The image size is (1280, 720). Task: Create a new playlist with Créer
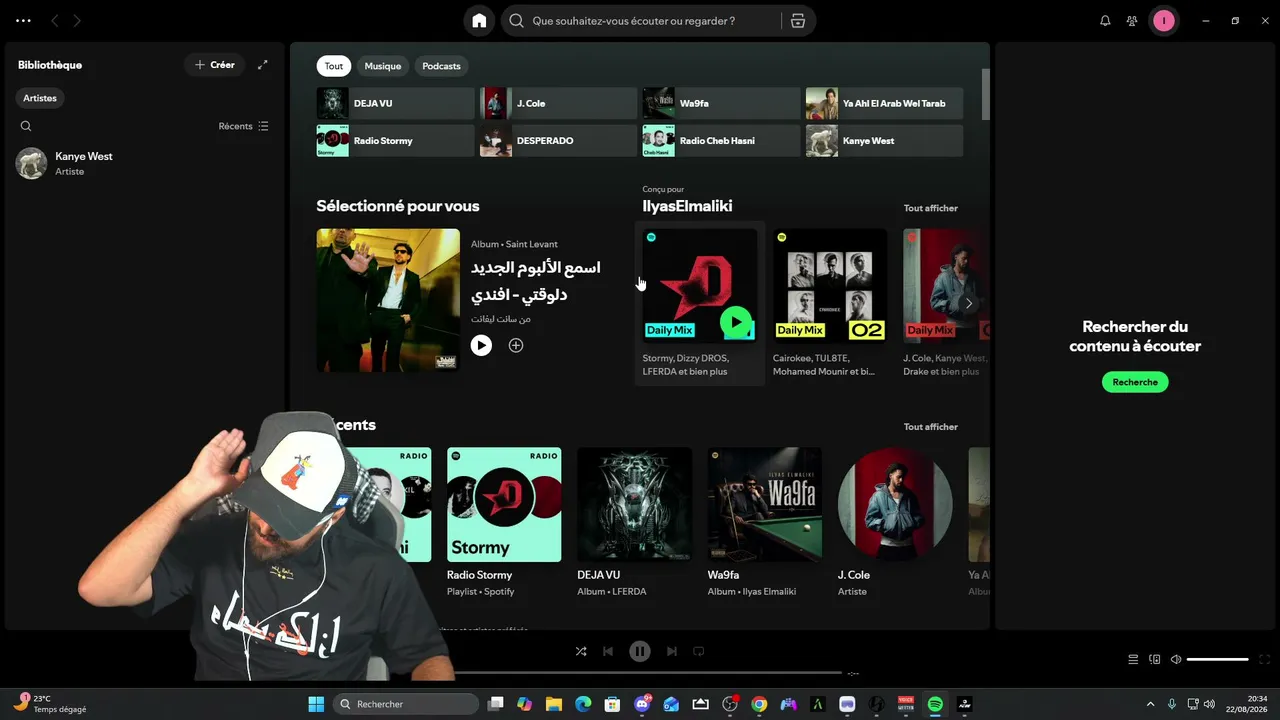(215, 65)
